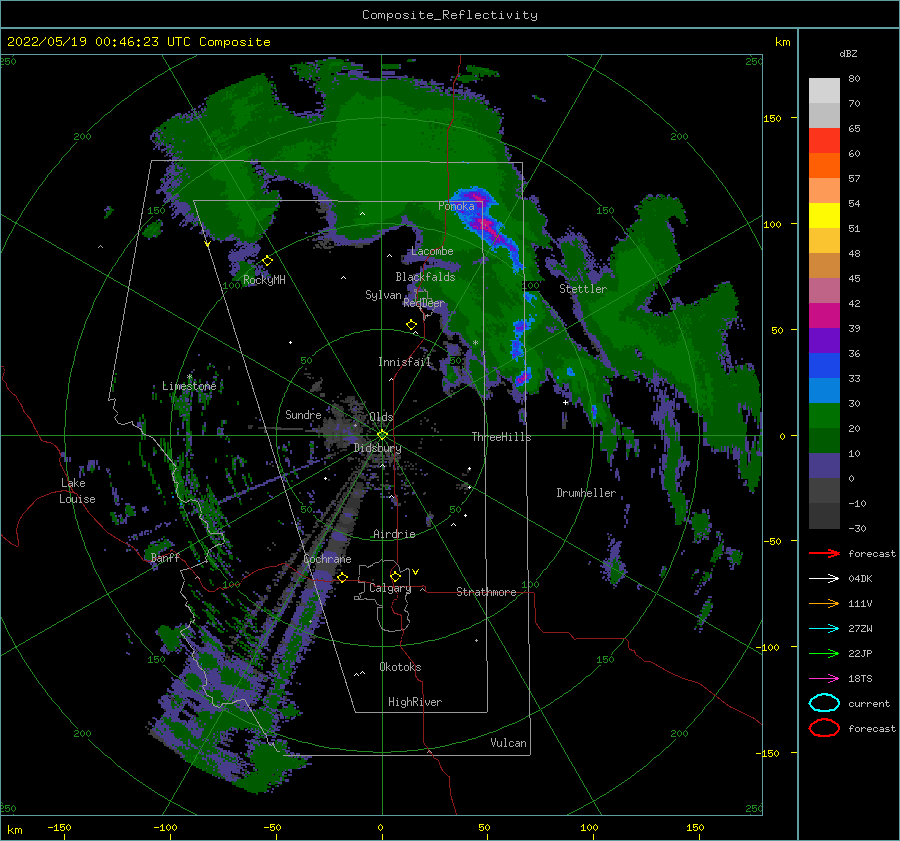Click the orange 111V arrow in legend
This screenshot has height=841, width=900.
[x=824, y=603]
